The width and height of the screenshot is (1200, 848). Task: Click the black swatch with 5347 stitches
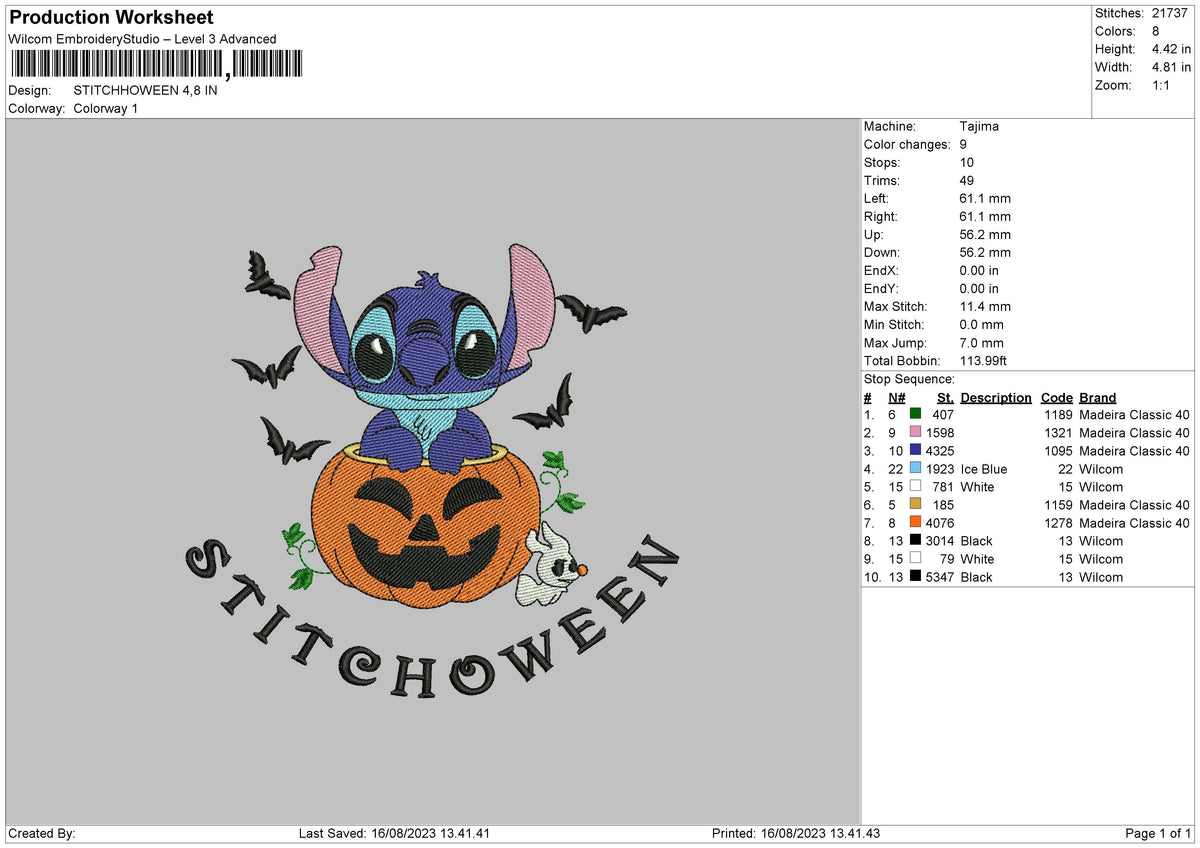pyautogui.click(x=915, y=576)
